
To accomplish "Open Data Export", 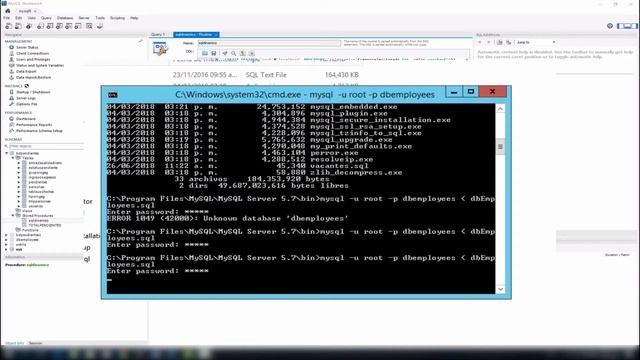I will pos(26,71).
